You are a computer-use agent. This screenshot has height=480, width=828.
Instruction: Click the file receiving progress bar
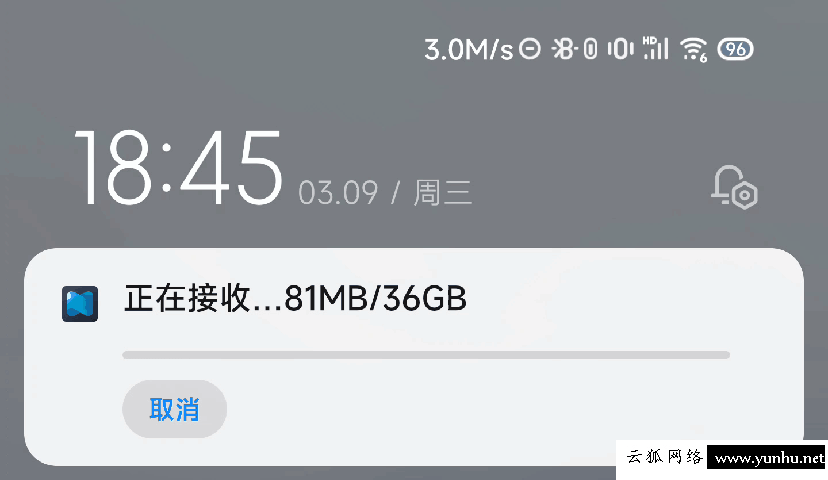426,355
